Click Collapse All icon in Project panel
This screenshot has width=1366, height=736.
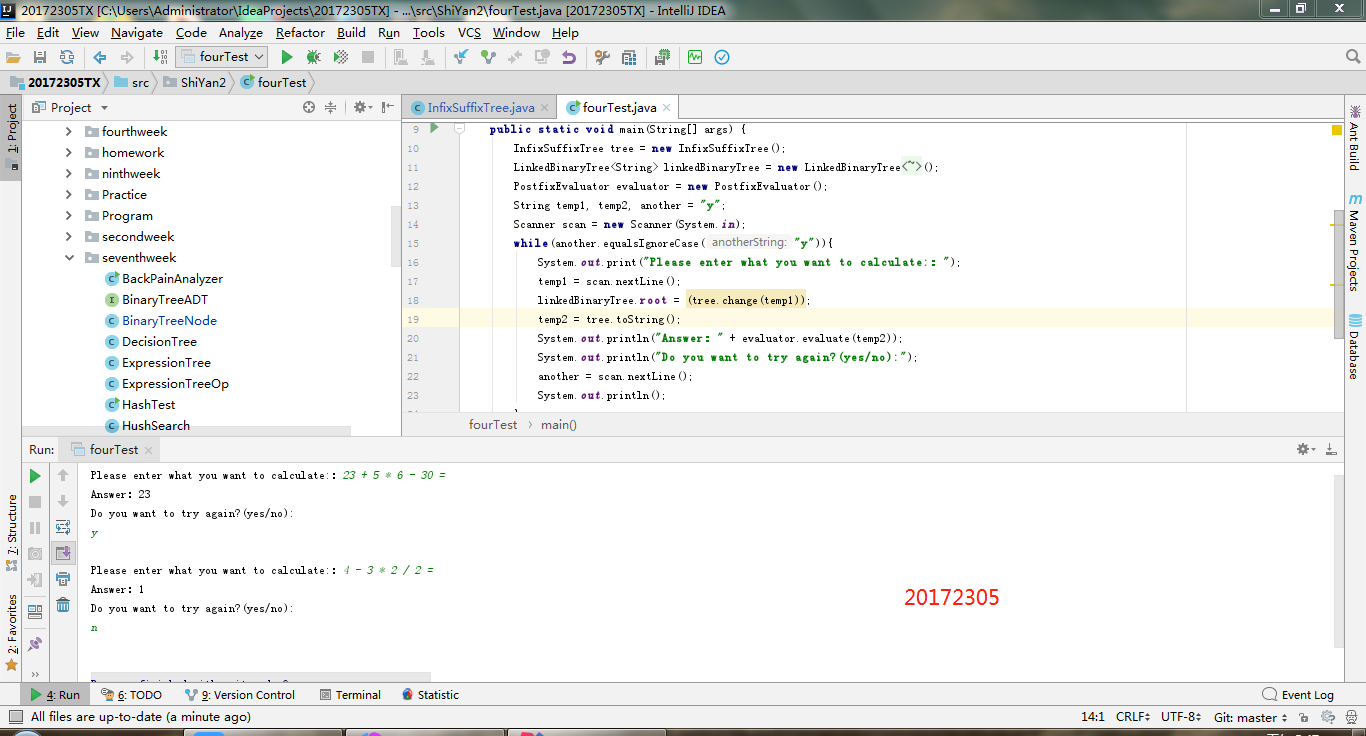click(330, 107)
